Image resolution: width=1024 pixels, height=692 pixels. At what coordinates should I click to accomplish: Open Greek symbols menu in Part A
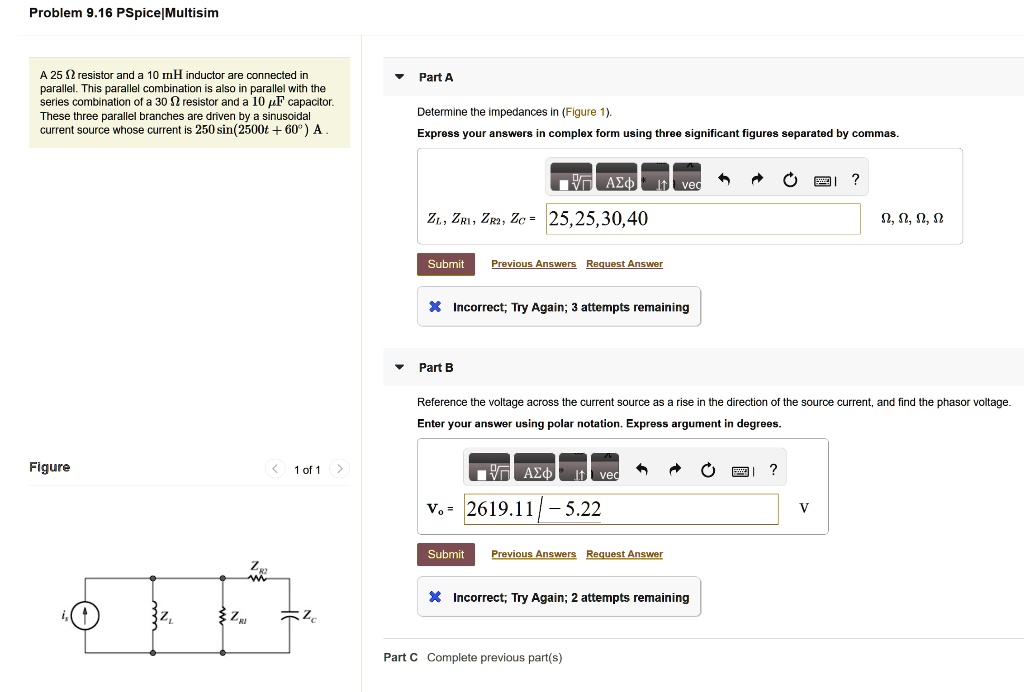coord(617,180)
